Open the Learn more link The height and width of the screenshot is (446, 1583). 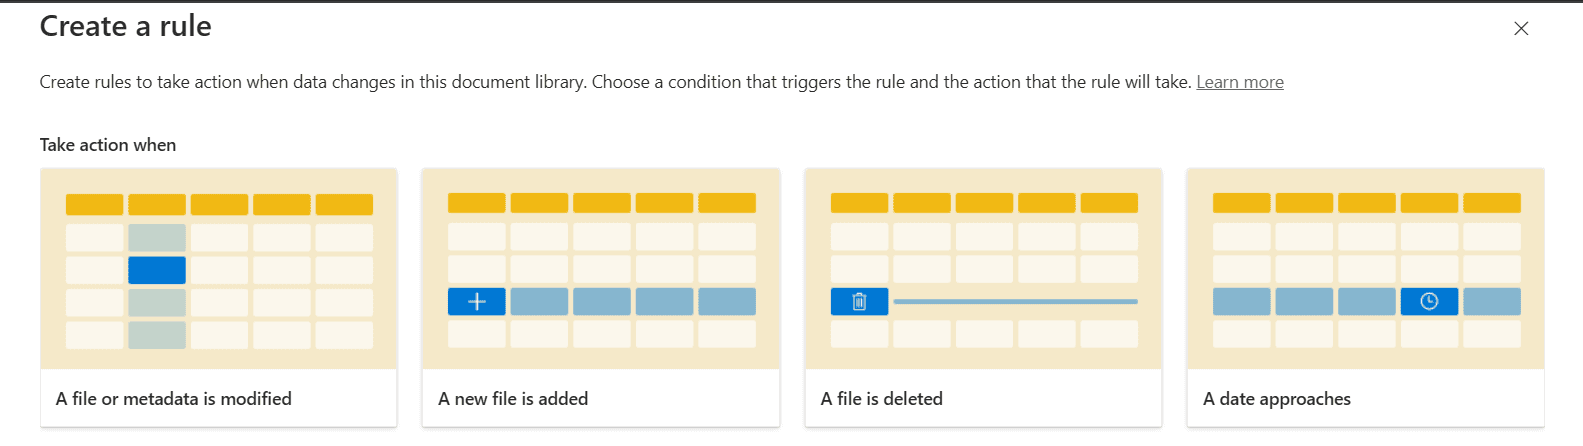1240,82
